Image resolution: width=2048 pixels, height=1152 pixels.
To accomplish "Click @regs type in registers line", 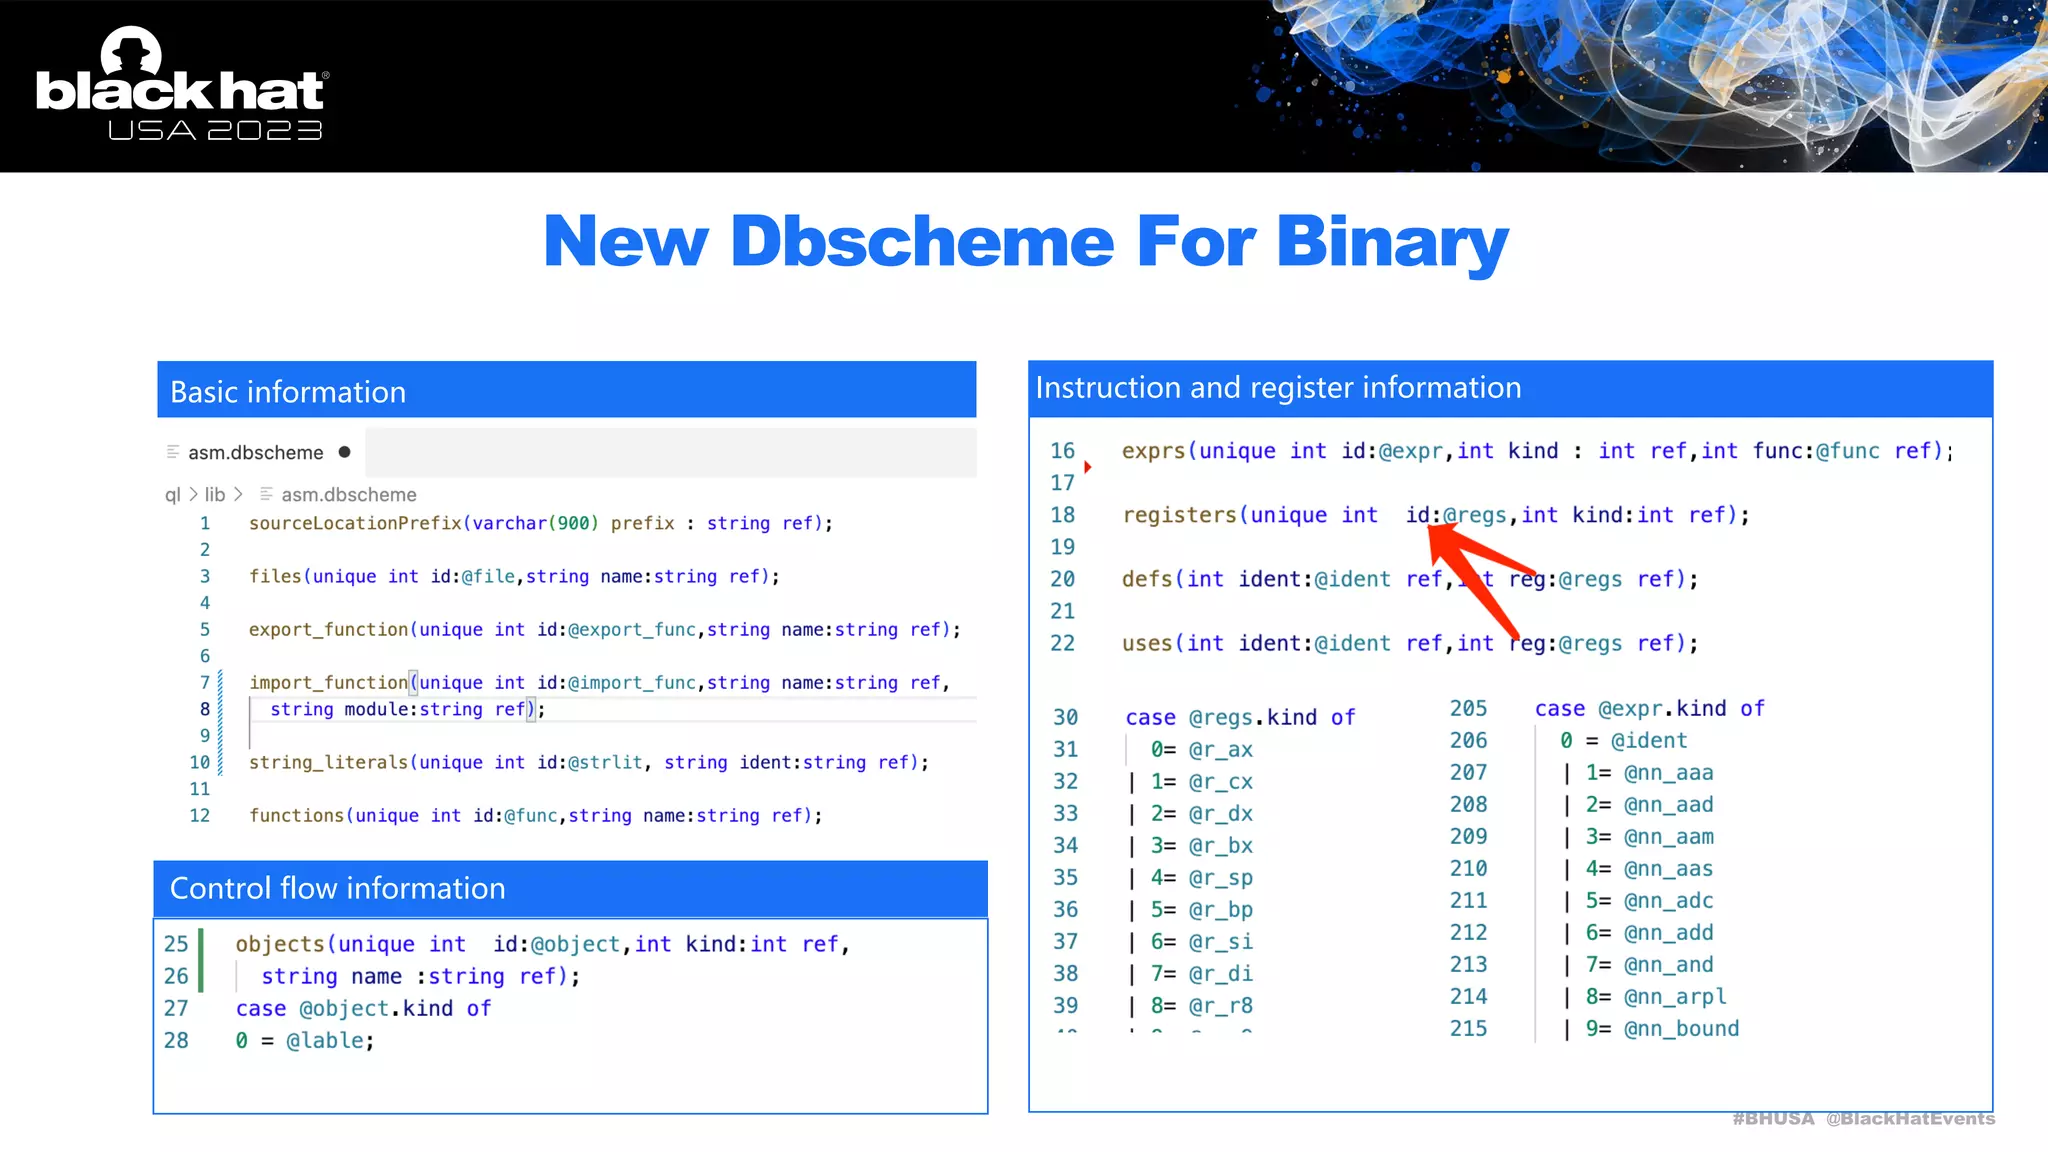I will coord(1474,515).
